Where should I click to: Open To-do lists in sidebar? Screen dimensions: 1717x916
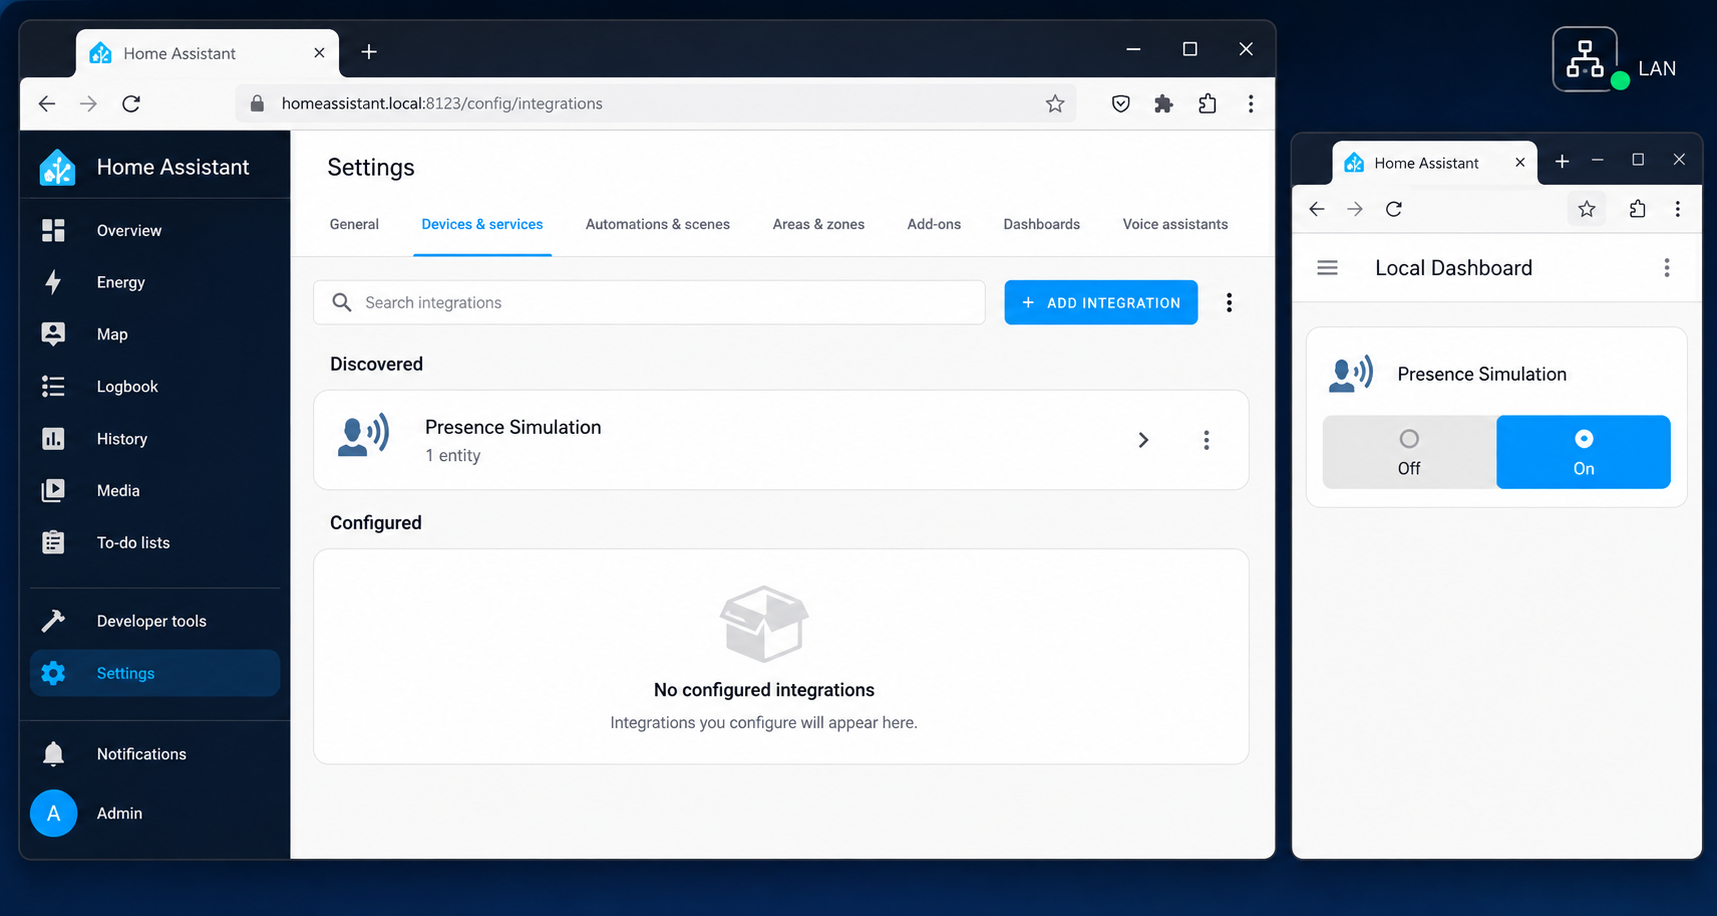click(x=154, y=542)
